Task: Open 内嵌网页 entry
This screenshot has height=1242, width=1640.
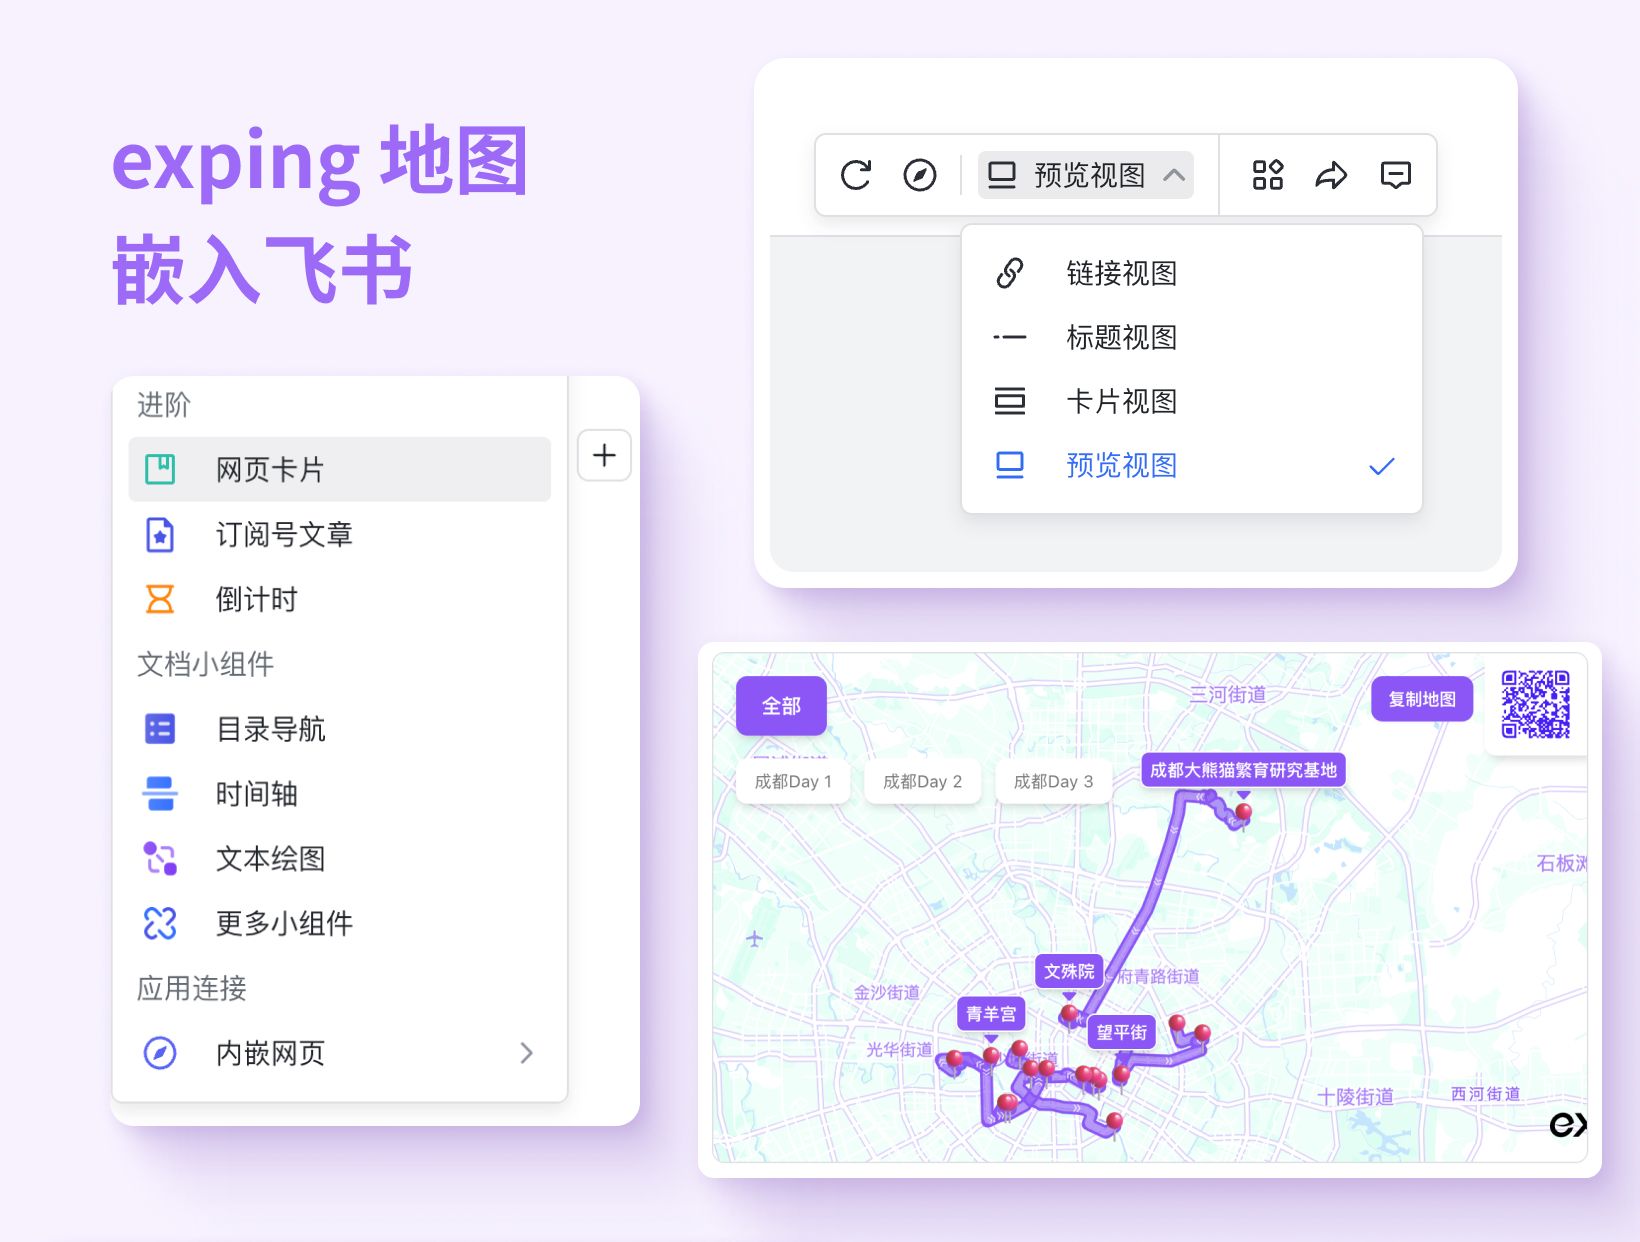Action: pos(340,1053)
